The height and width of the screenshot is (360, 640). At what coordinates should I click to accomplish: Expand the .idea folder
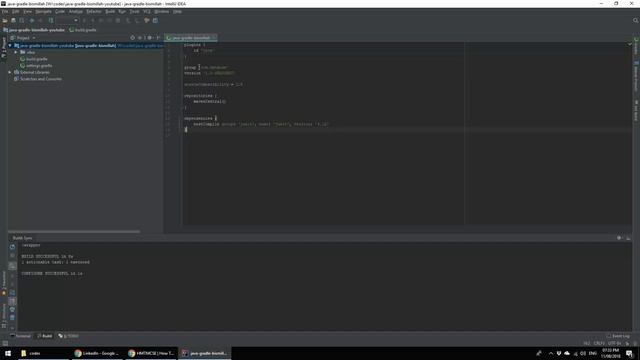click(x=16, y=52)
